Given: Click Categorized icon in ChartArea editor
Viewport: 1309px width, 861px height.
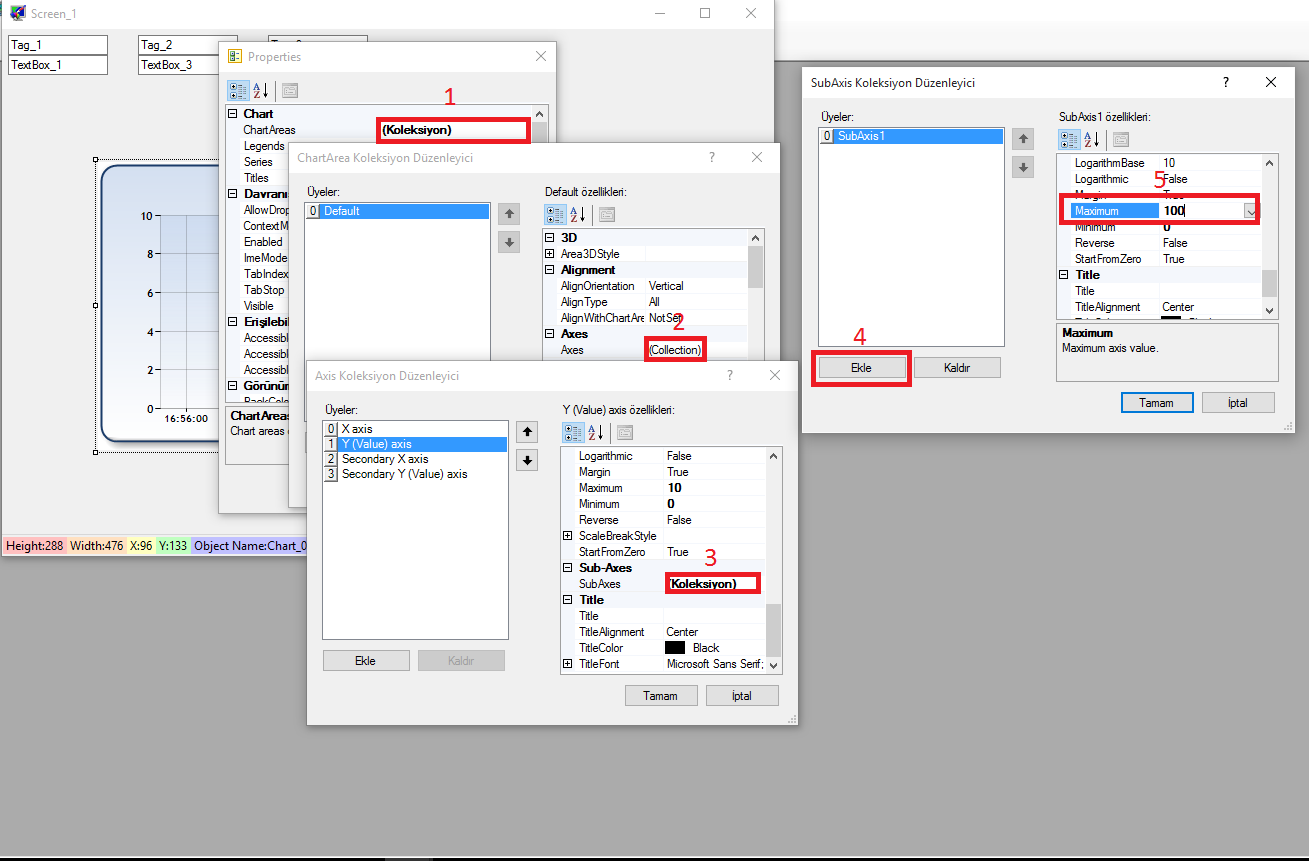Looking at the screenshot, I should pyautogui.click(x=555, y=214).
